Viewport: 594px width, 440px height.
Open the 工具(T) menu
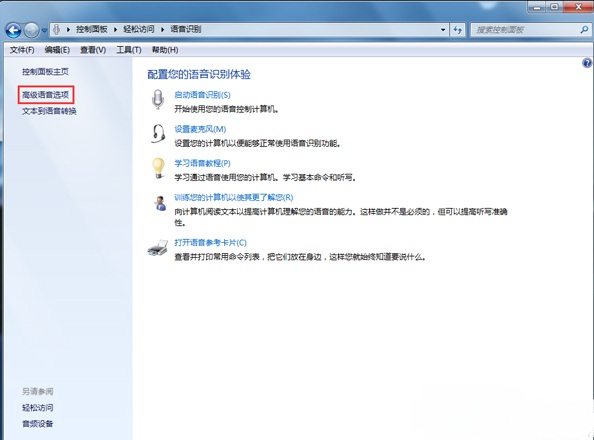[x=129, y=50]
